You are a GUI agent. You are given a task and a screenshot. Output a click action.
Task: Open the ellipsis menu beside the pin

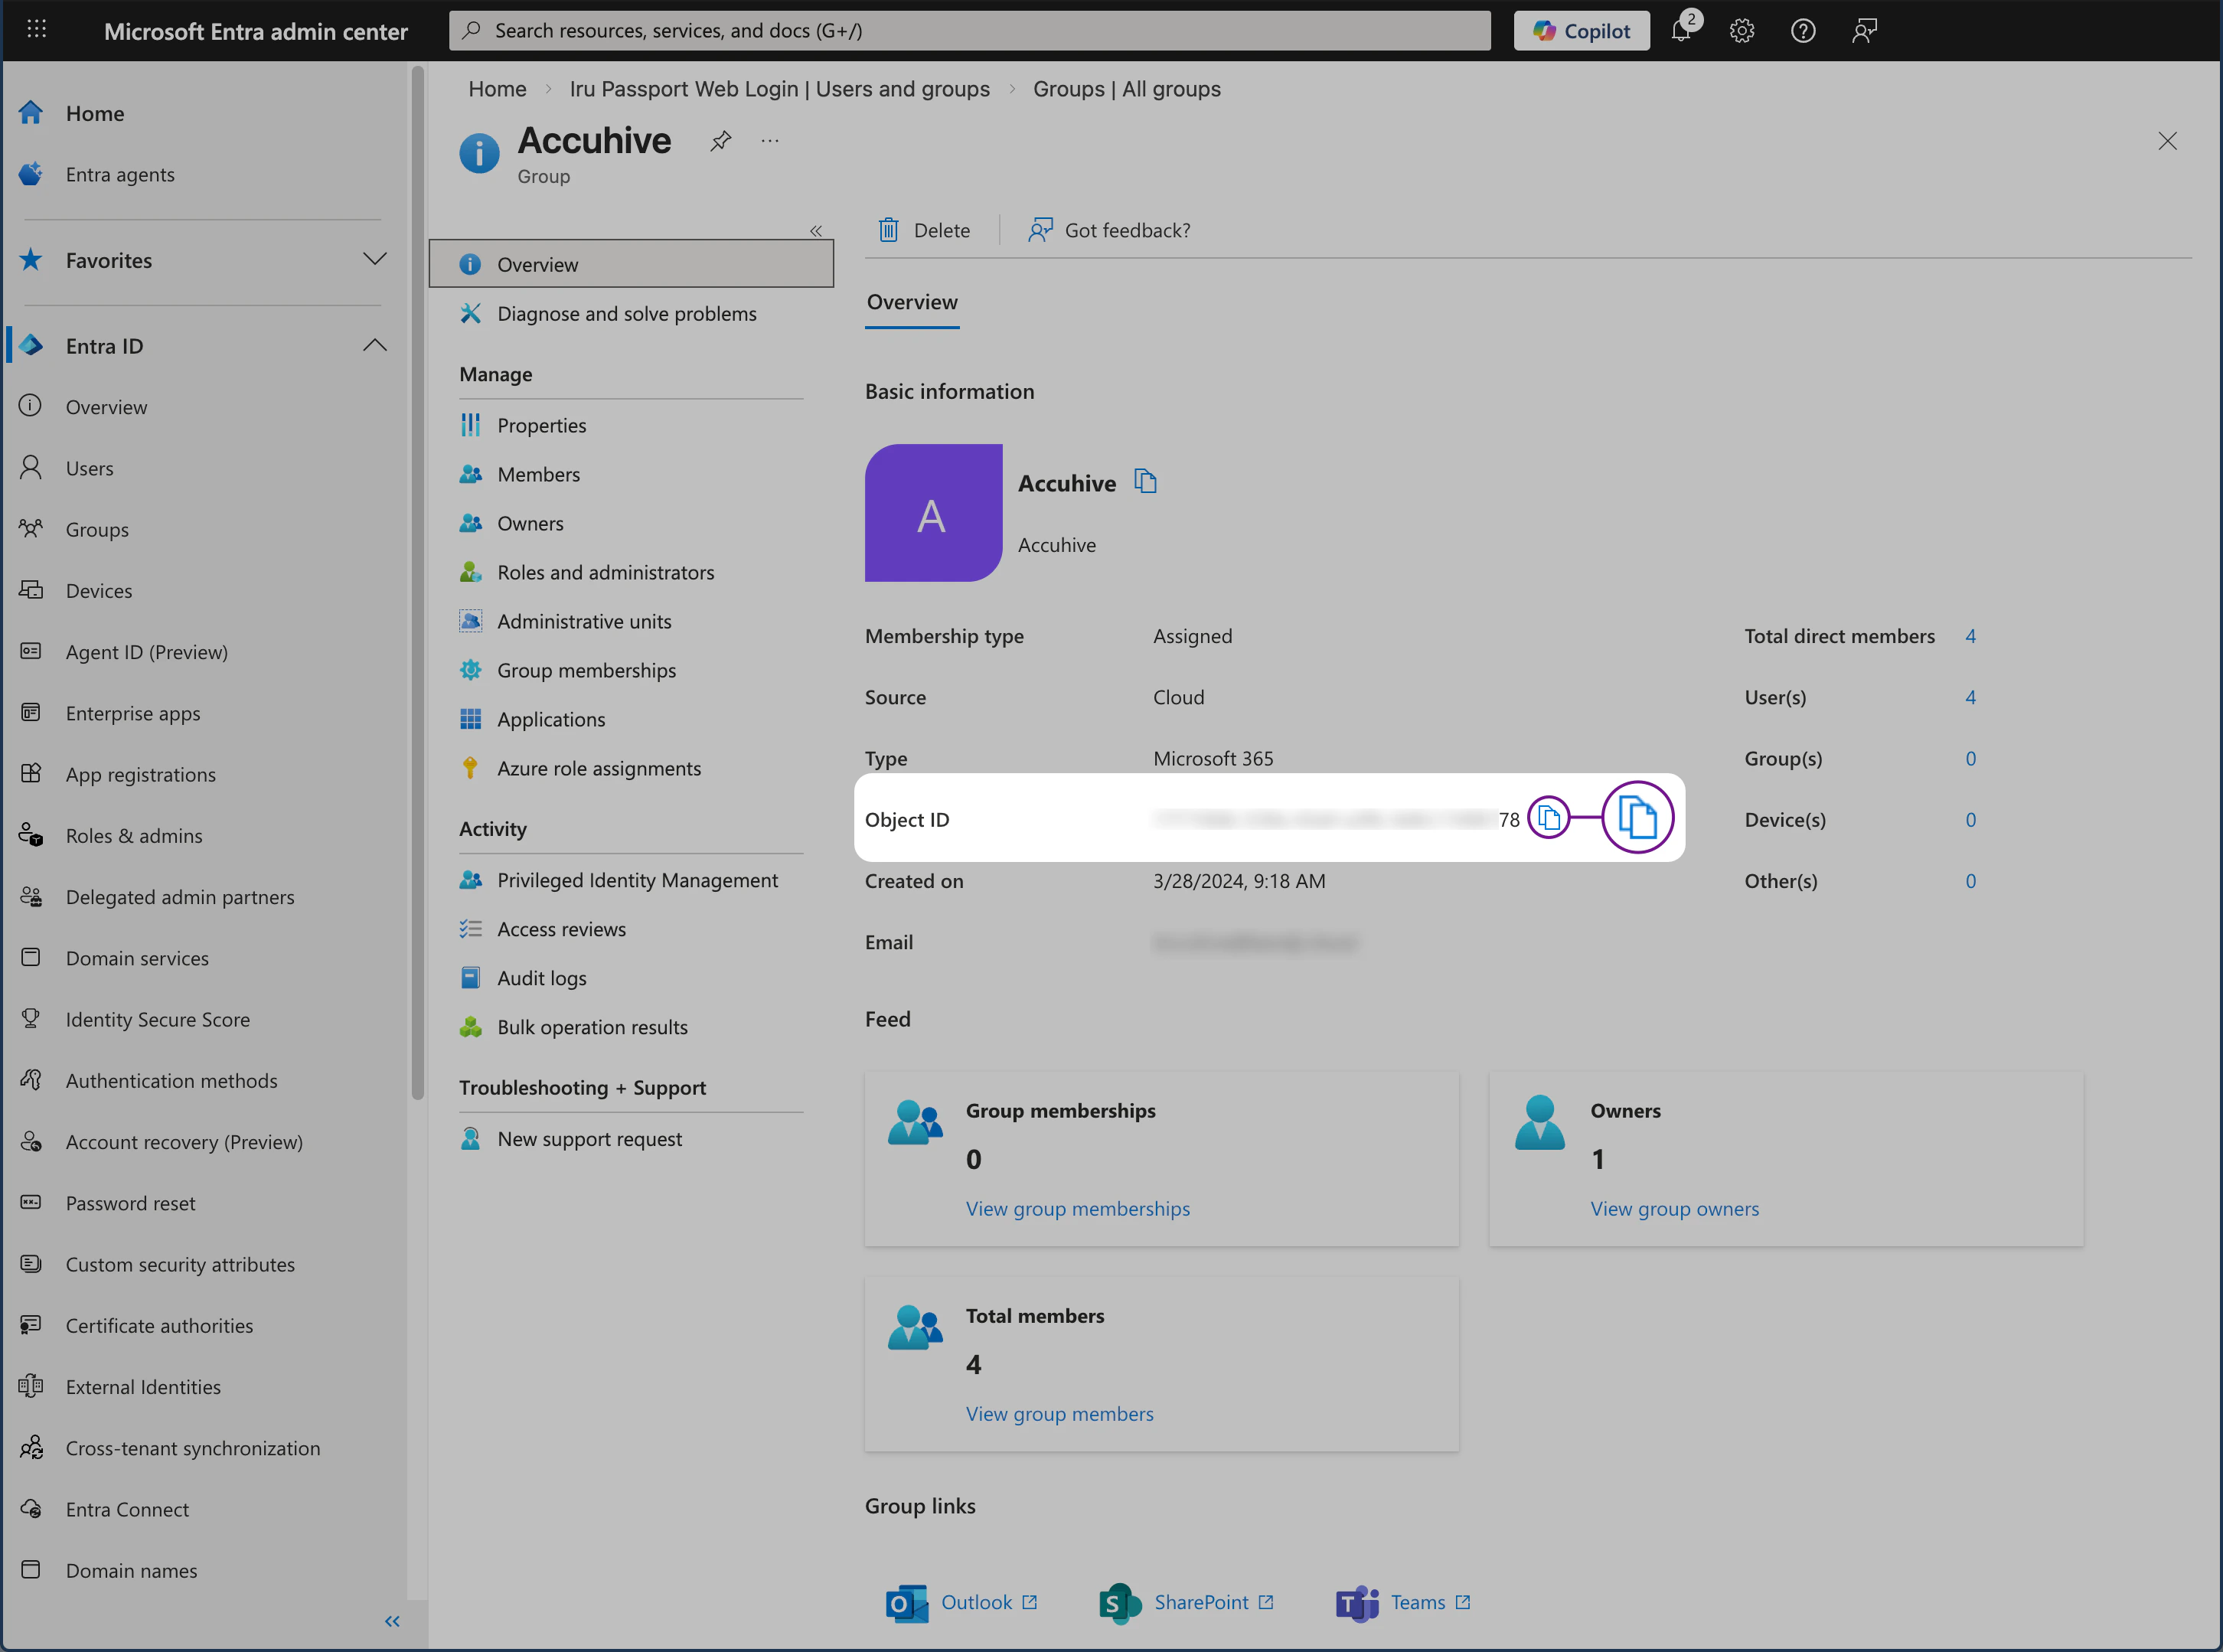click(x=769, y=140)
